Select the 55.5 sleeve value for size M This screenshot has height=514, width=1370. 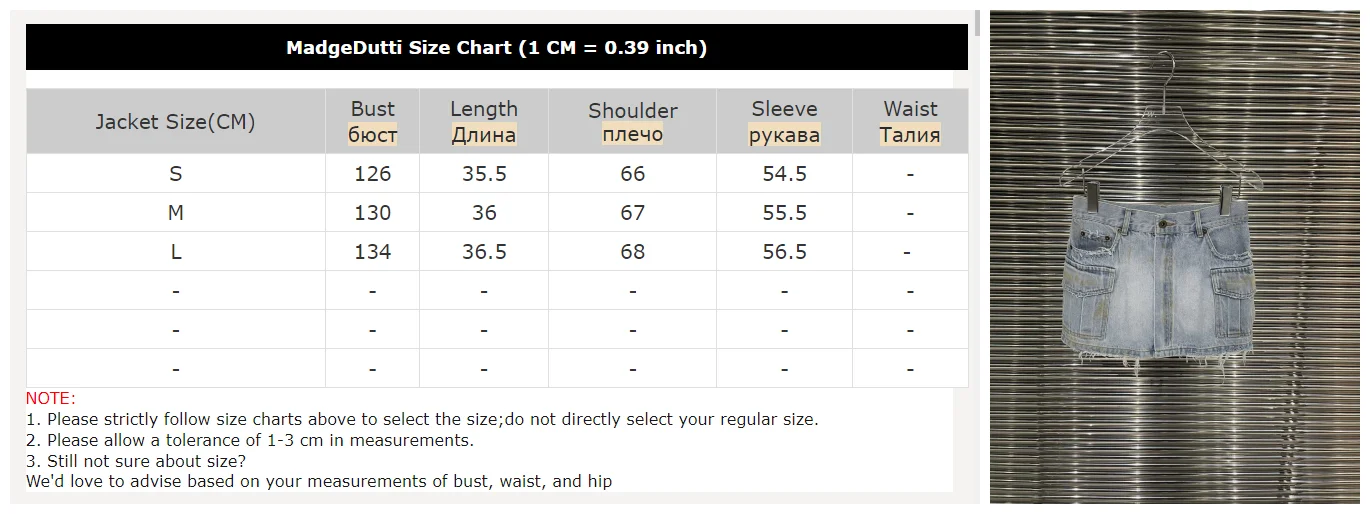(784, 212)
